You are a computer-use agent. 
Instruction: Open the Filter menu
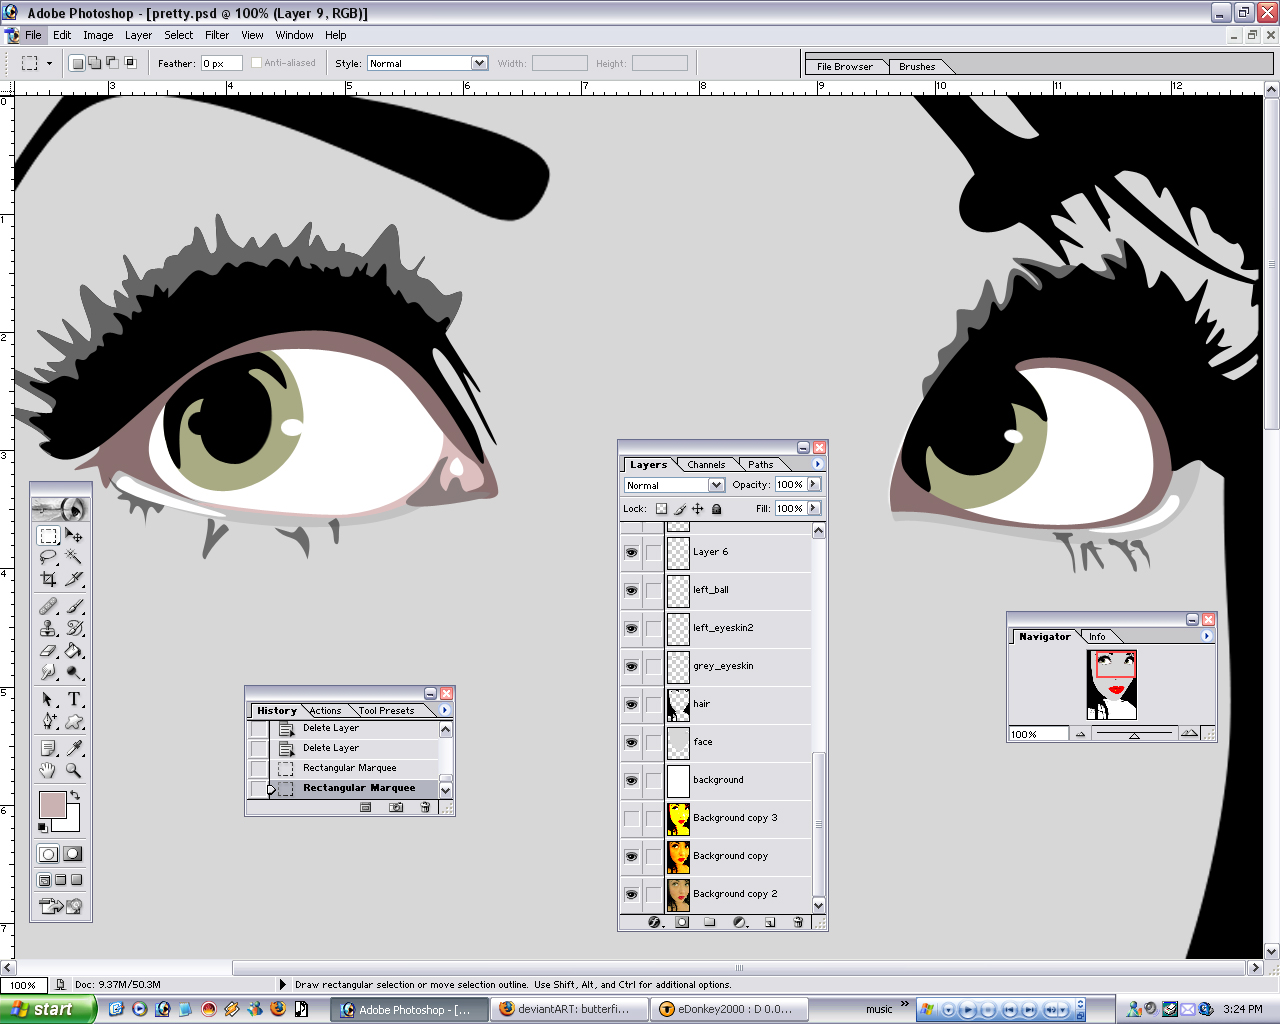pos(217,35)
